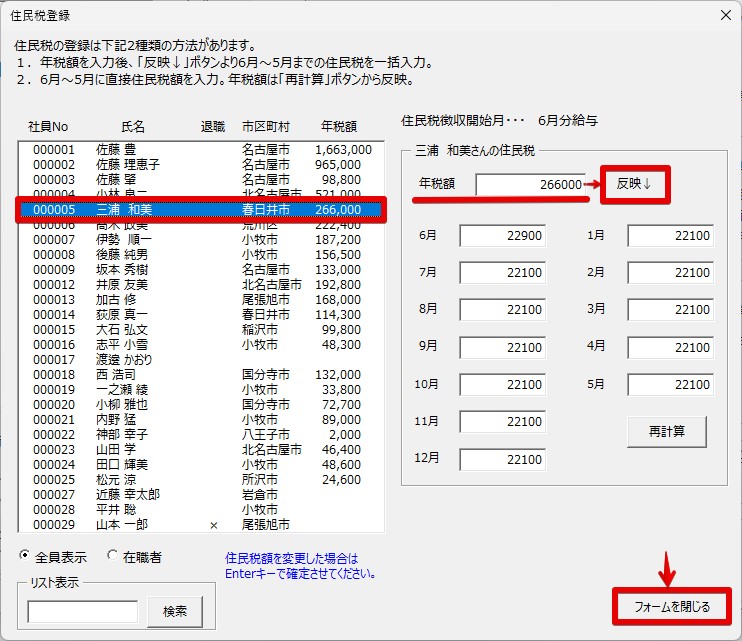This screenshot has height=641, width=742.
Task: Select employee 000012 井原 友美 row
Action: [x=201, y=284]
